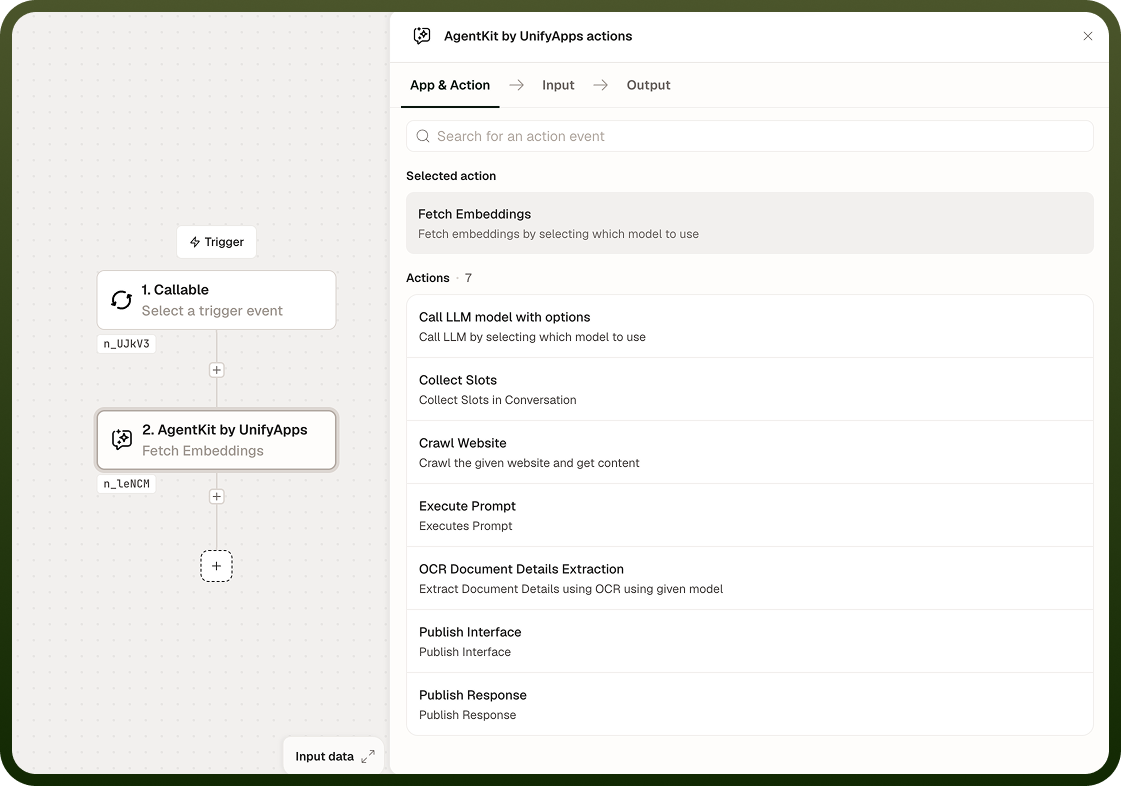This screenshot has width=1121, height=786.
Task: Click the Trigger label chip
Action: (x=216, y=242)
